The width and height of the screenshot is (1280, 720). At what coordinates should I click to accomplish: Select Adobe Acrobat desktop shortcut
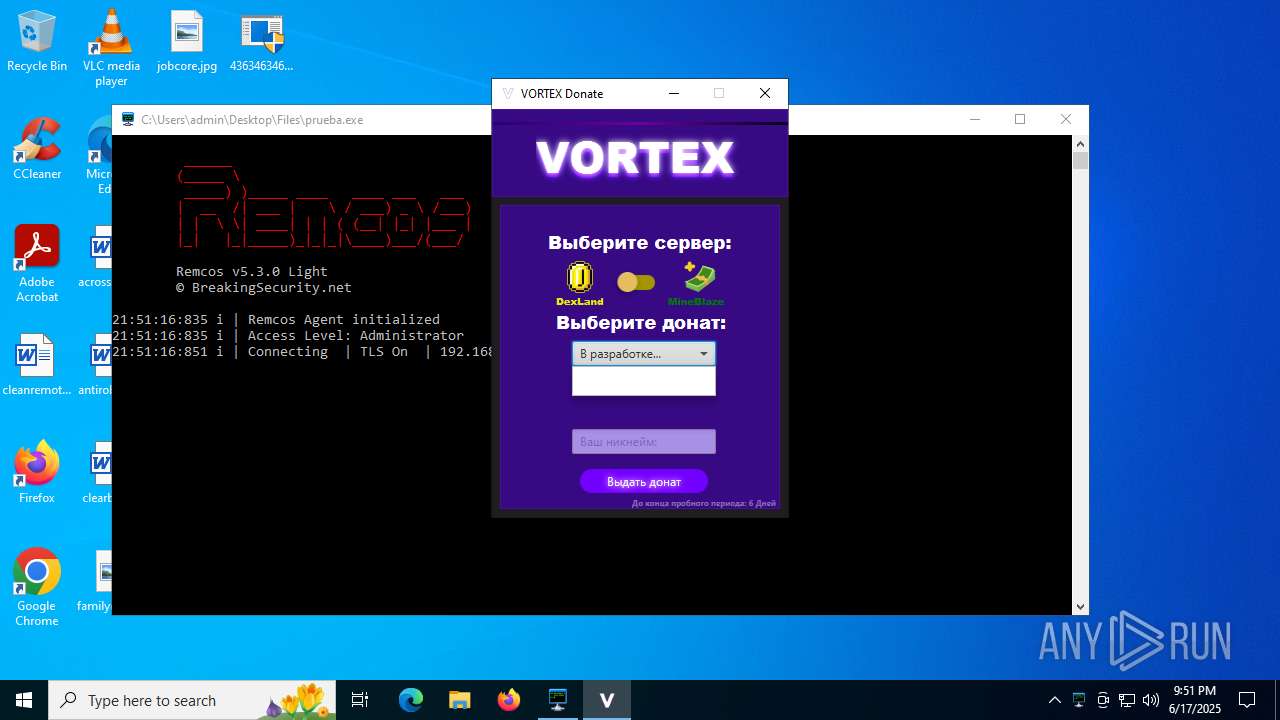click(37, 264)
